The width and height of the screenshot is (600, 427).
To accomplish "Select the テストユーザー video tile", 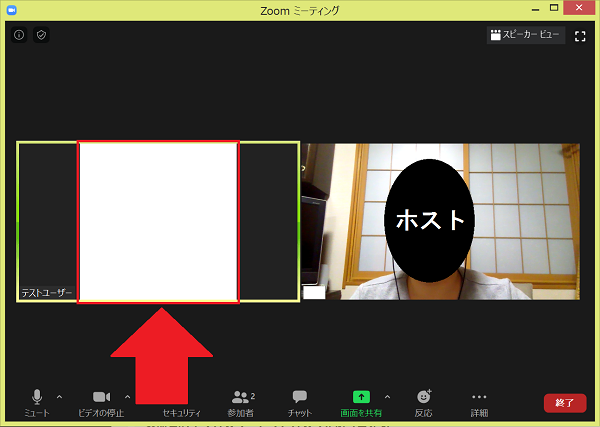I will click(158, 222).
